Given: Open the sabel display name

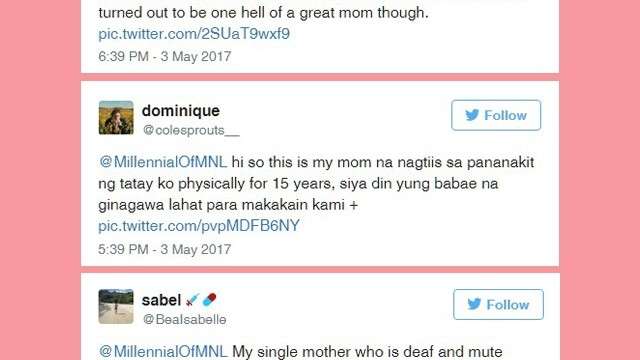Looking at the screenshot, I should pyautogui.click(x=161, y=300).
